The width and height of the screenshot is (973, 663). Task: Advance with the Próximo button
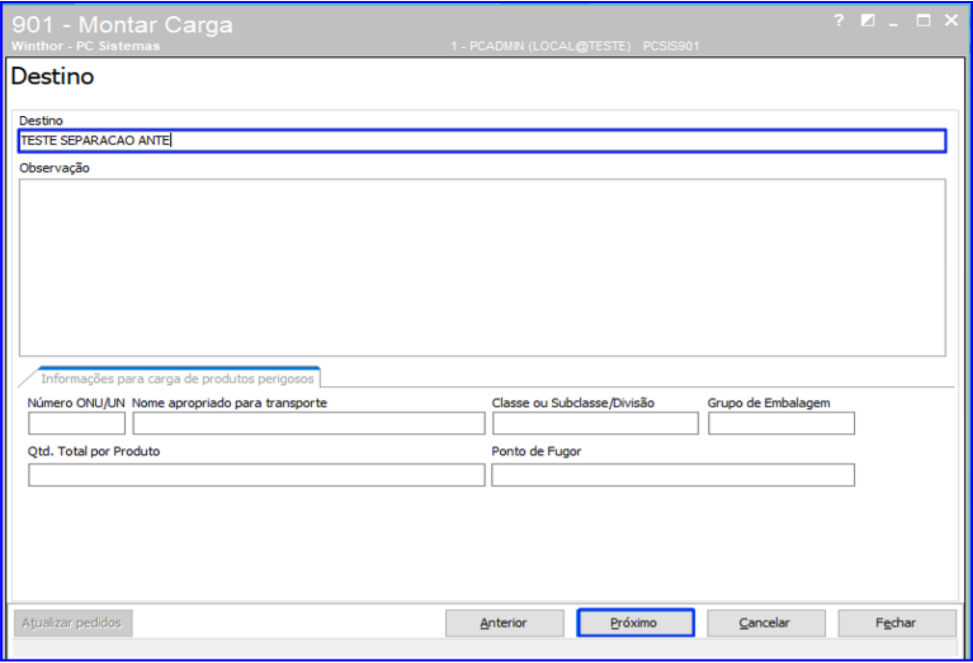(x=635, y=623)
